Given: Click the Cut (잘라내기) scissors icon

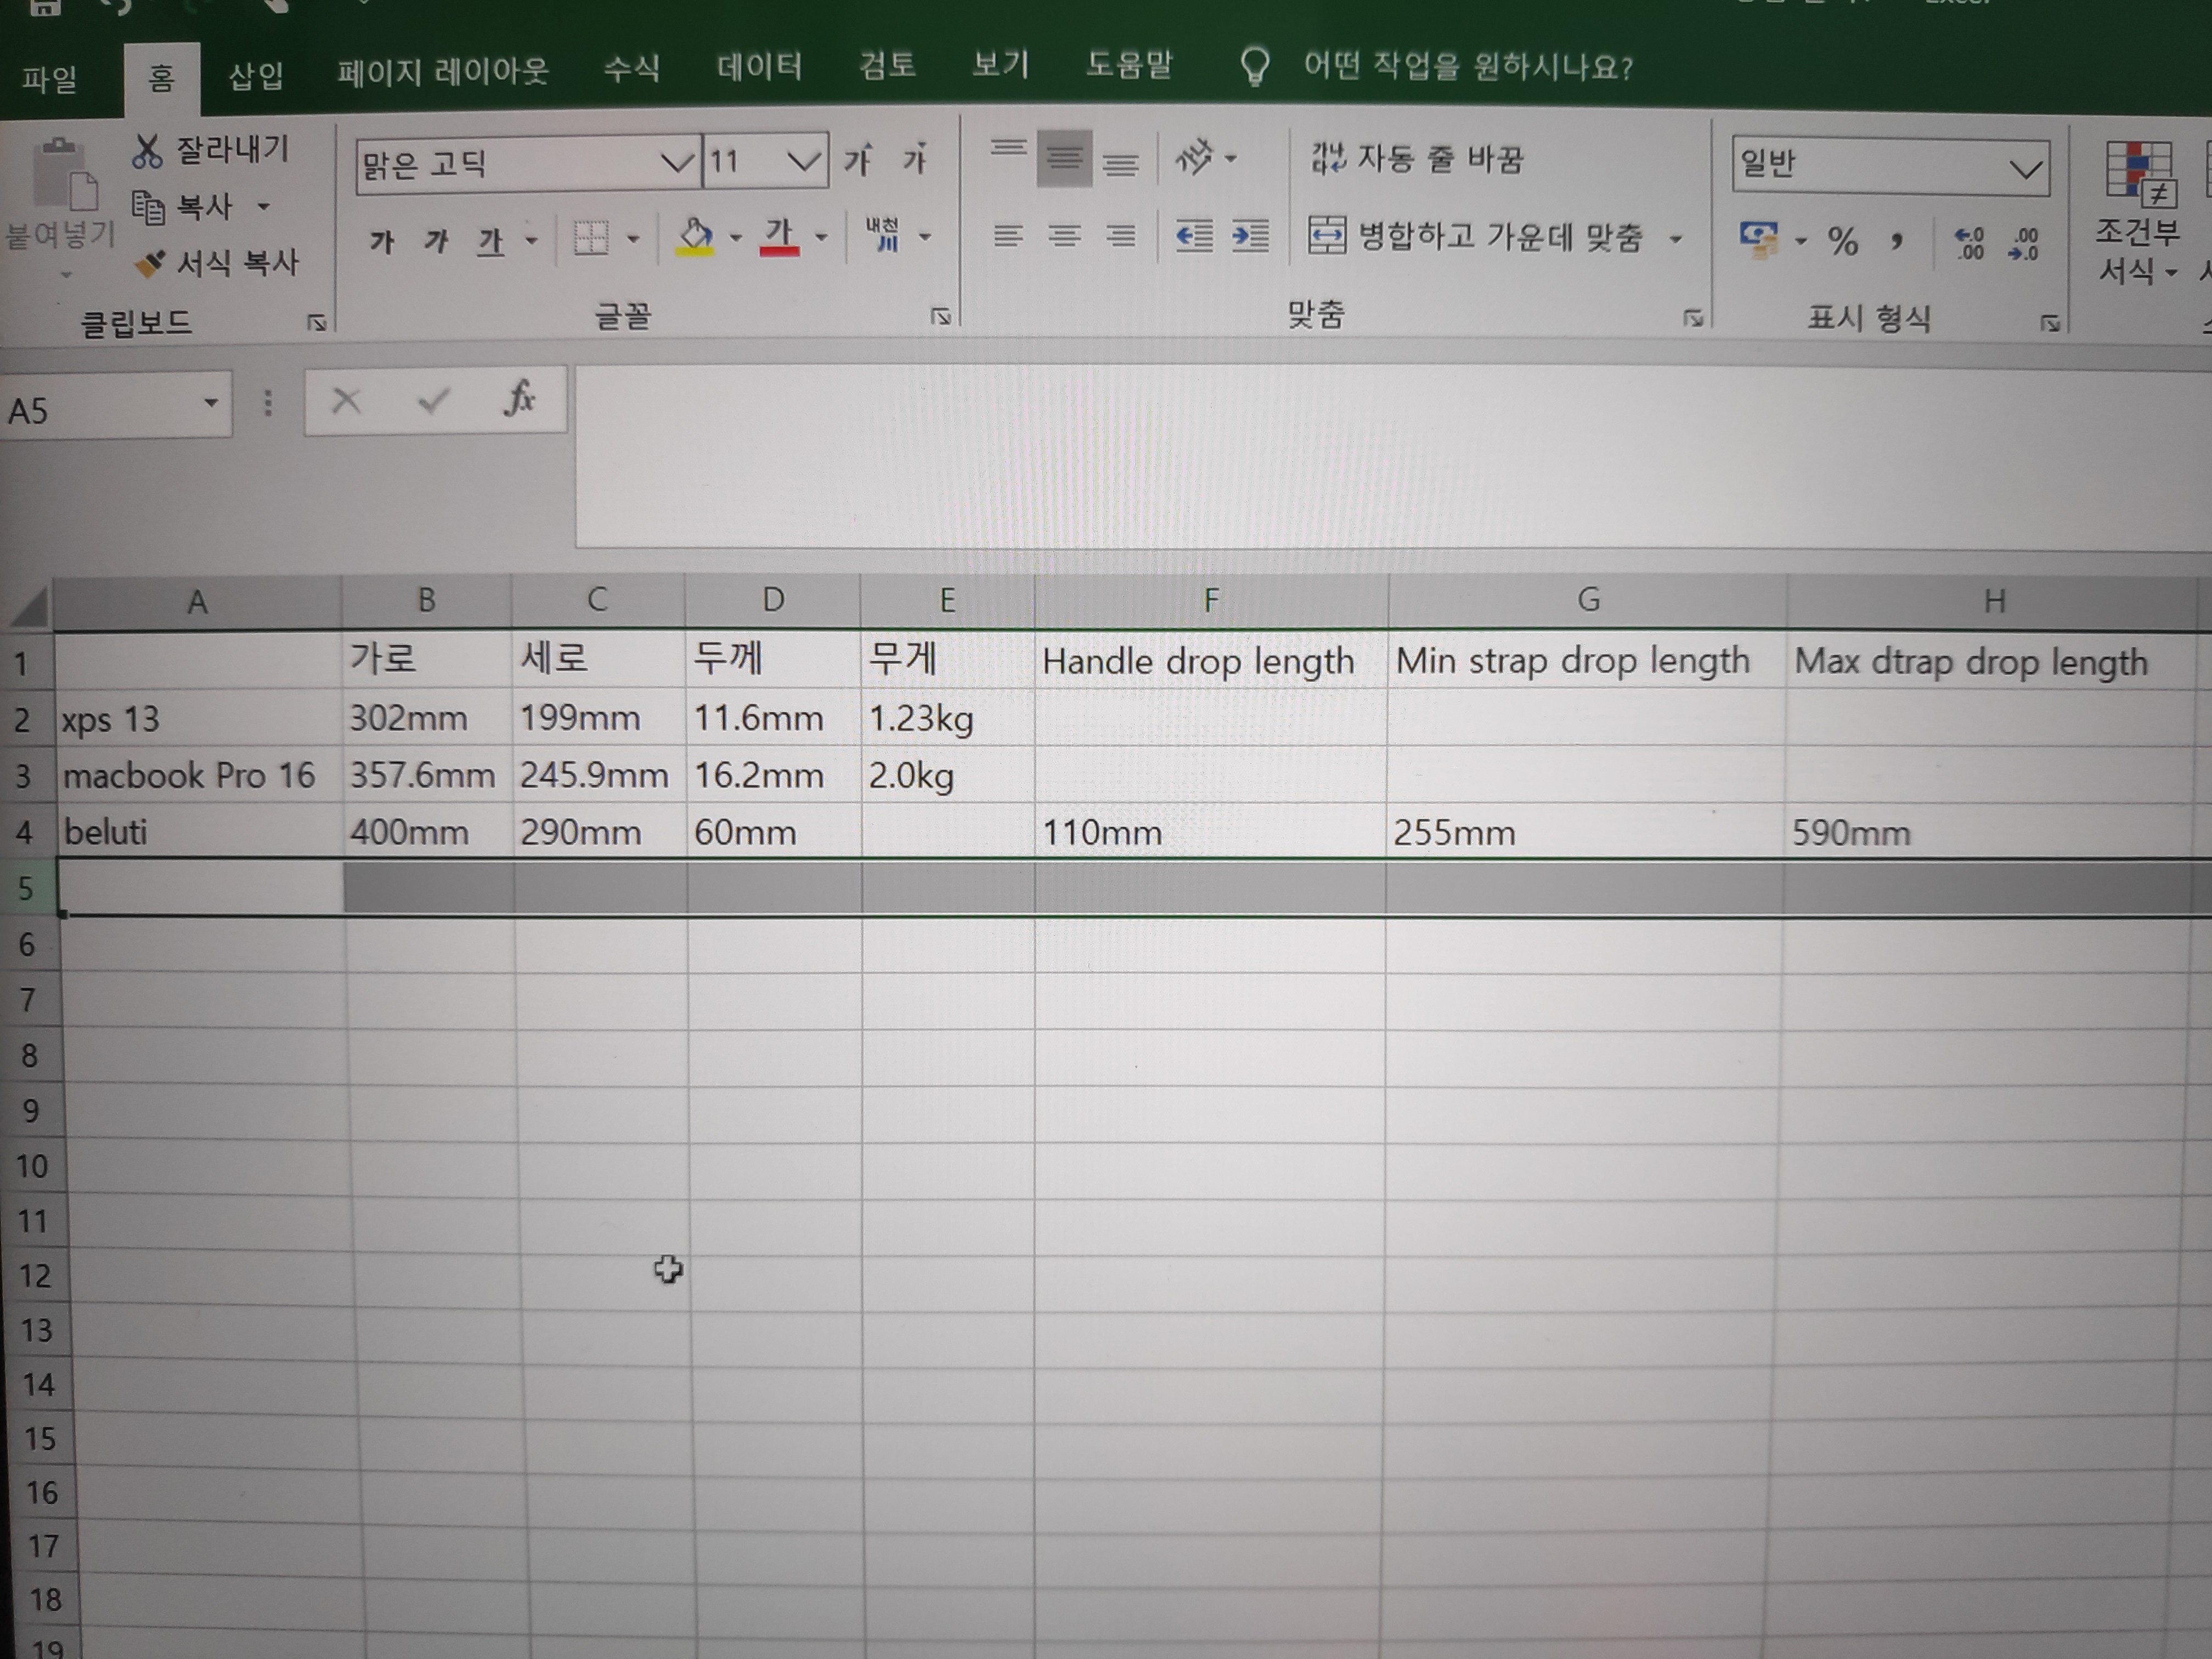Looking at the screenshot, I should (x=147, y=151).
